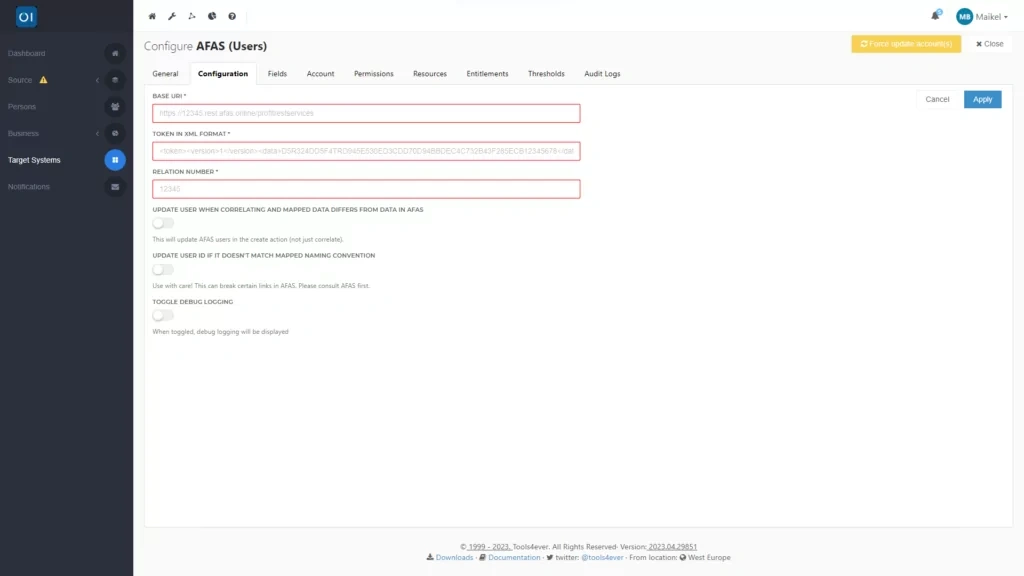This screenshot has width=1024, height=576.
Task: Open the Maikel account dropdown
Action: coord(980,15)
